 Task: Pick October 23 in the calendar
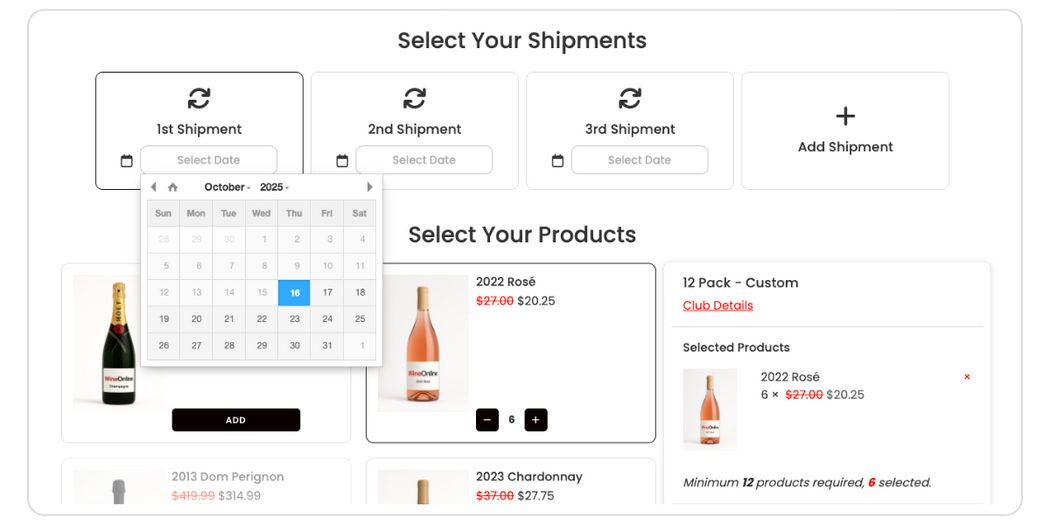pyautogui.click(x=294, y=319)
